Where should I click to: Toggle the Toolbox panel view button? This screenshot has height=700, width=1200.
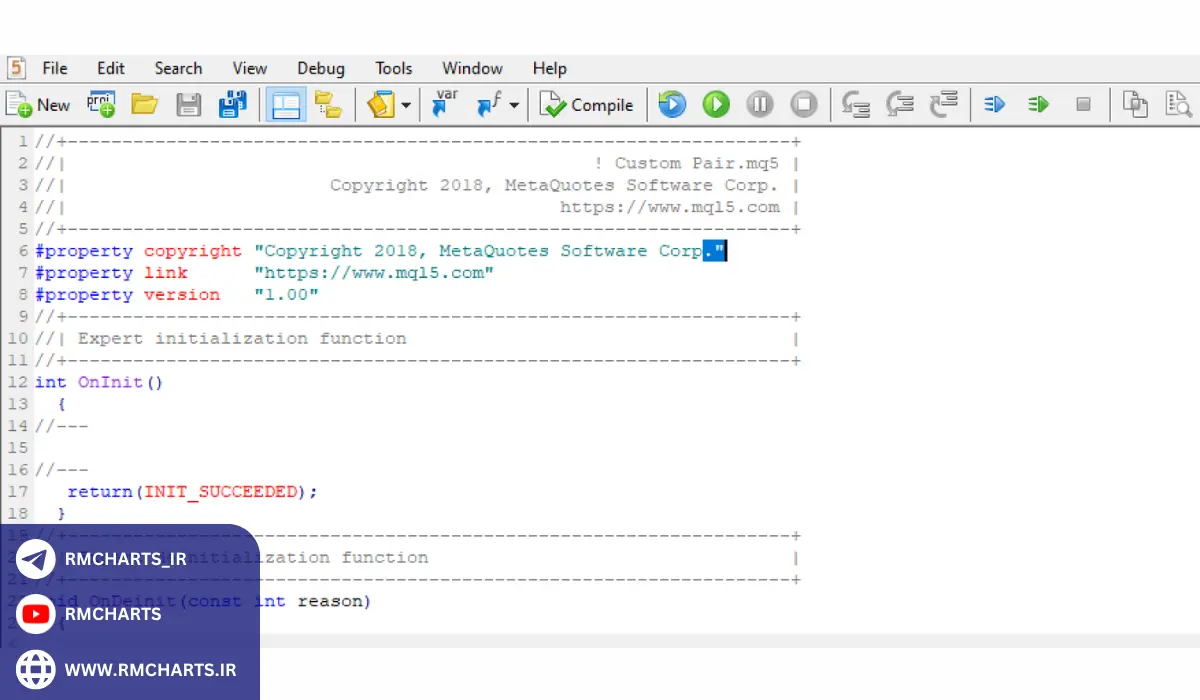287,104
